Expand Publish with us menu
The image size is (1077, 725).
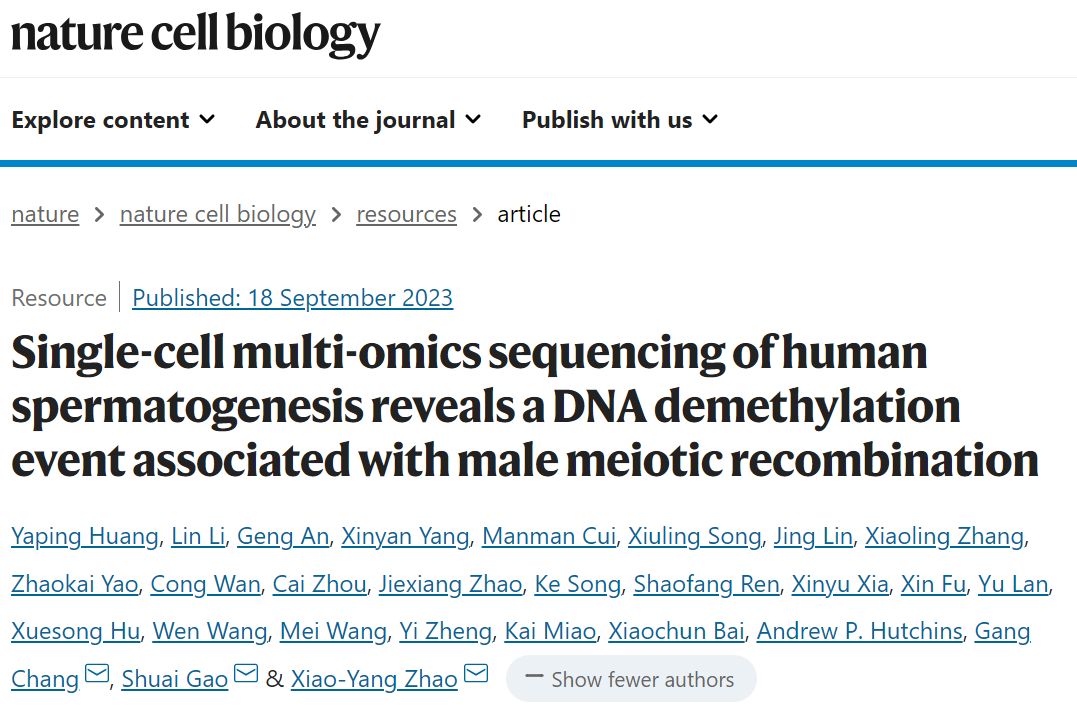click(620, 120)
